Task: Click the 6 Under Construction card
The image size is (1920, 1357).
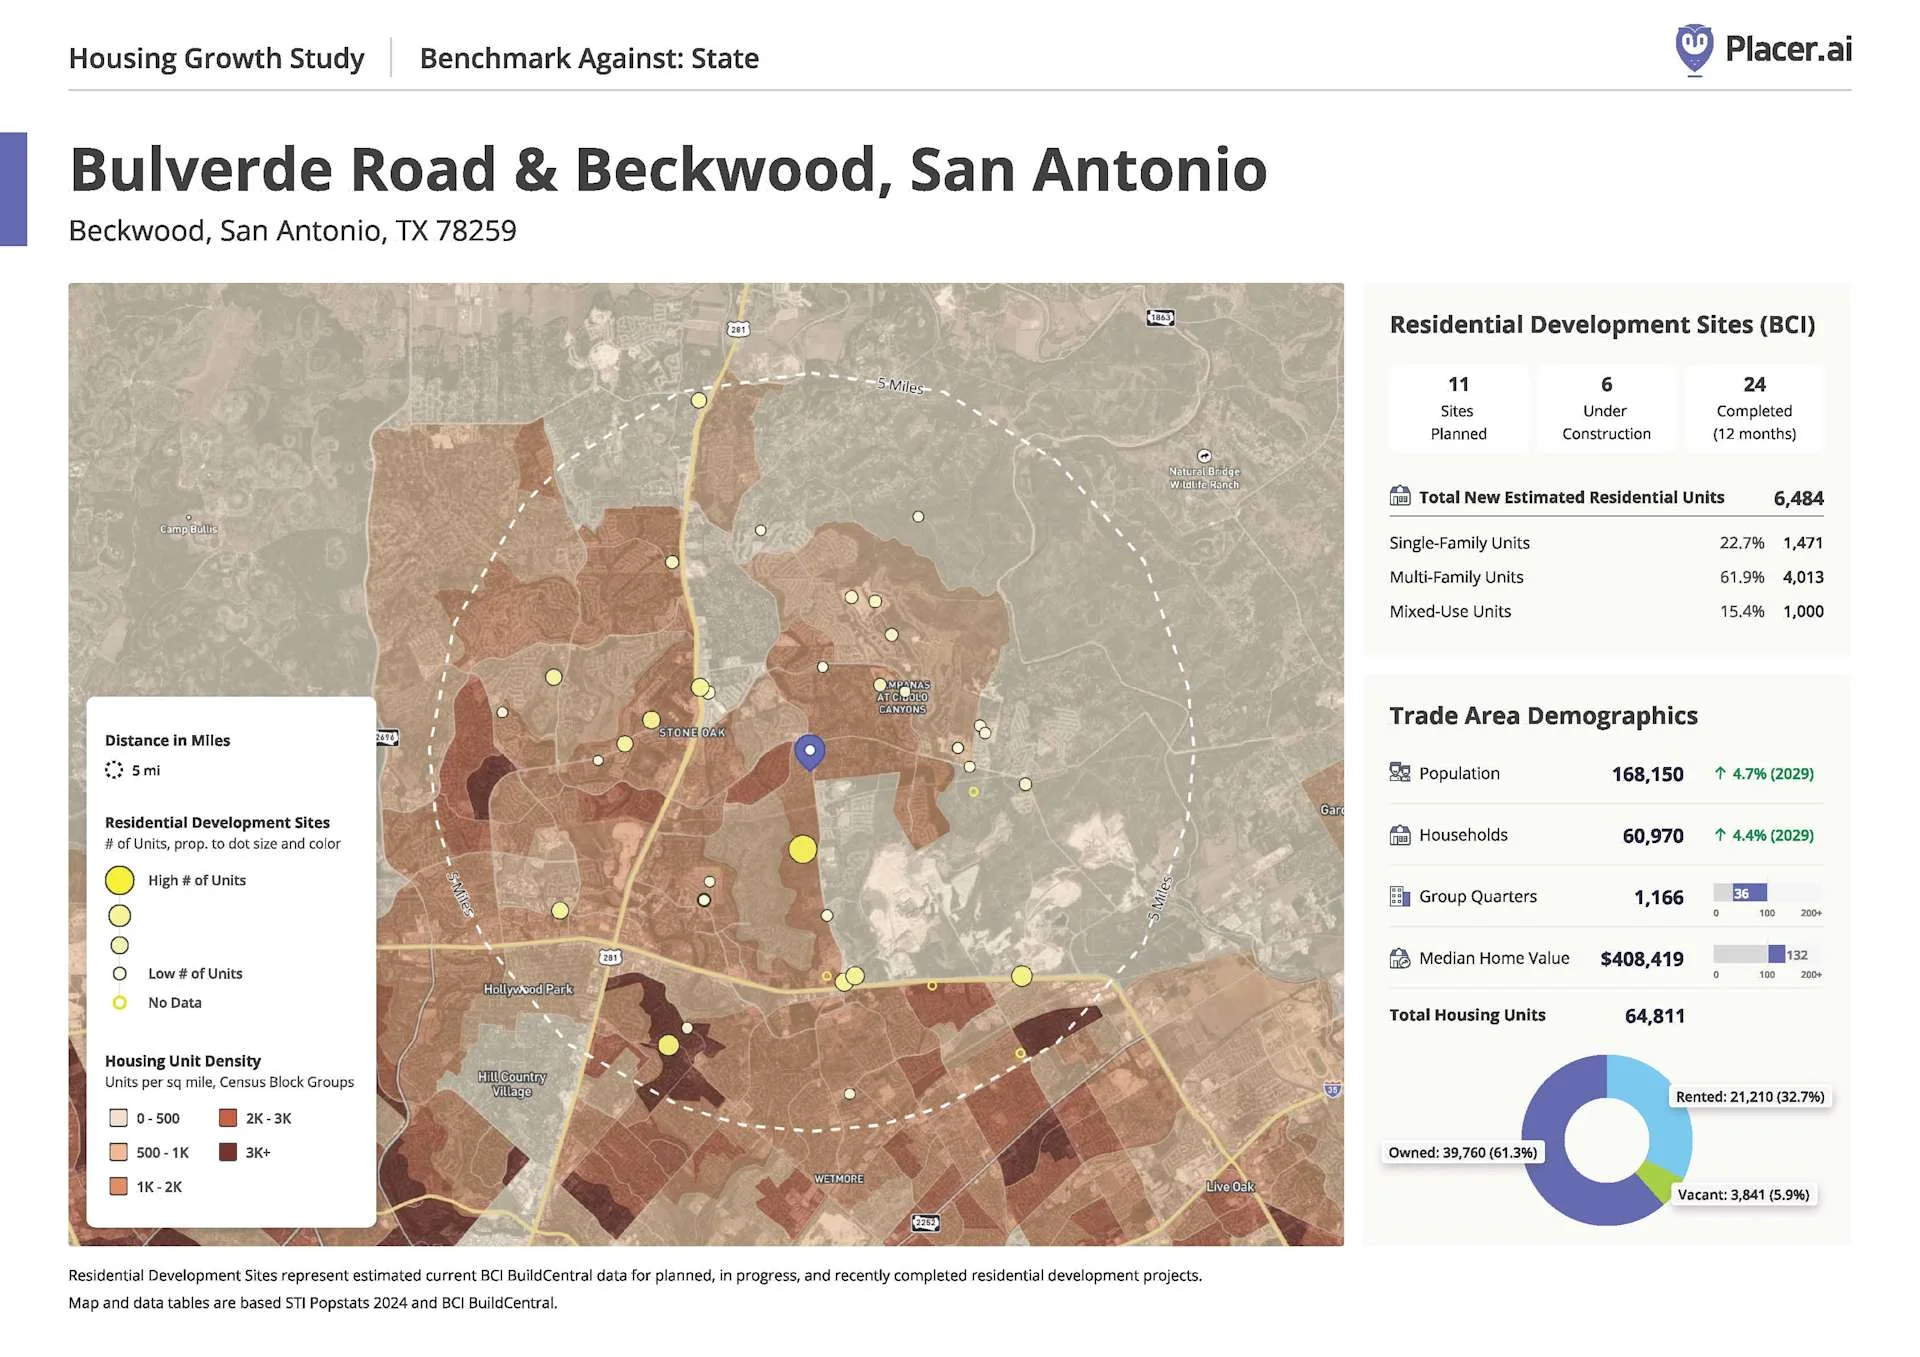Action: click(x=1606, y=408)
